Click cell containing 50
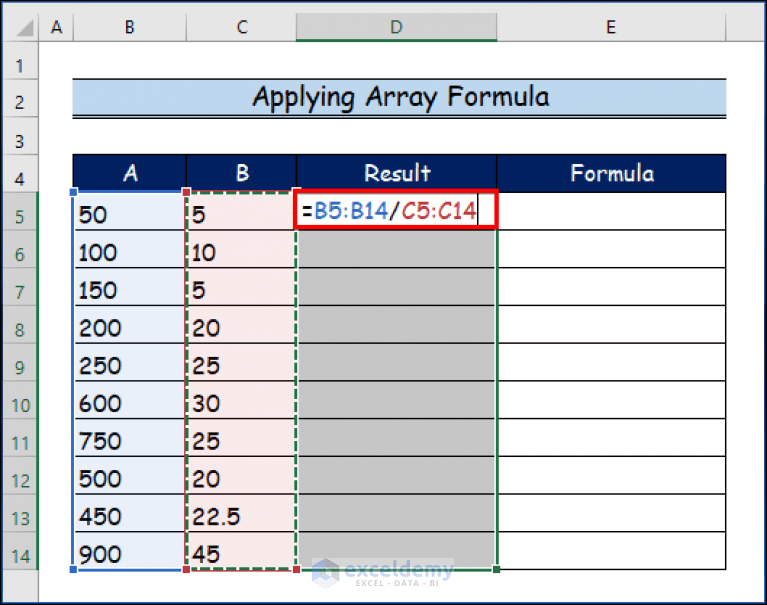767x605 pixels. pyautogui.click(x=130, y=211)
